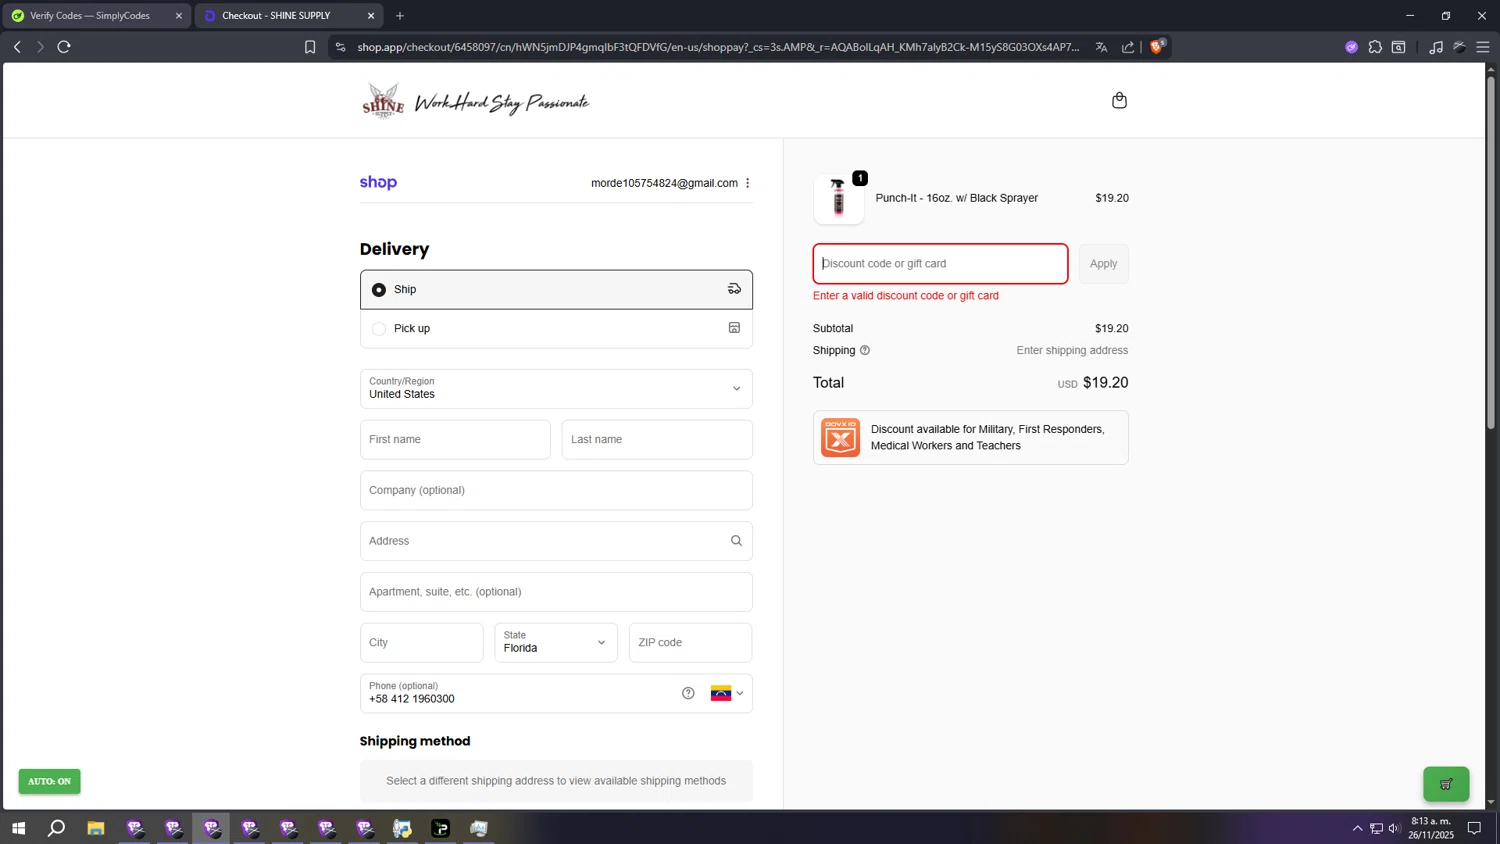1500x844 pixels.
Task: Click the GovX ID discount logo
Action: (840, 438)
